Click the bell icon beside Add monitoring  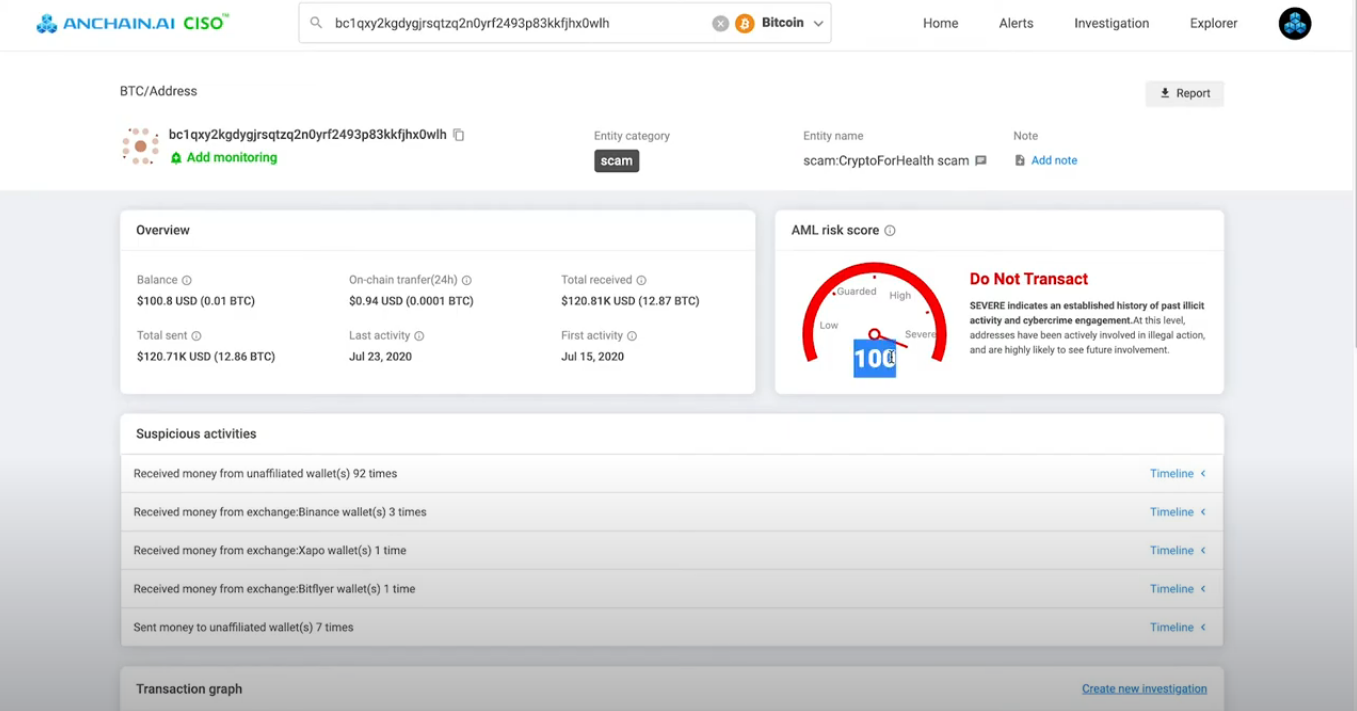[176, 158]
